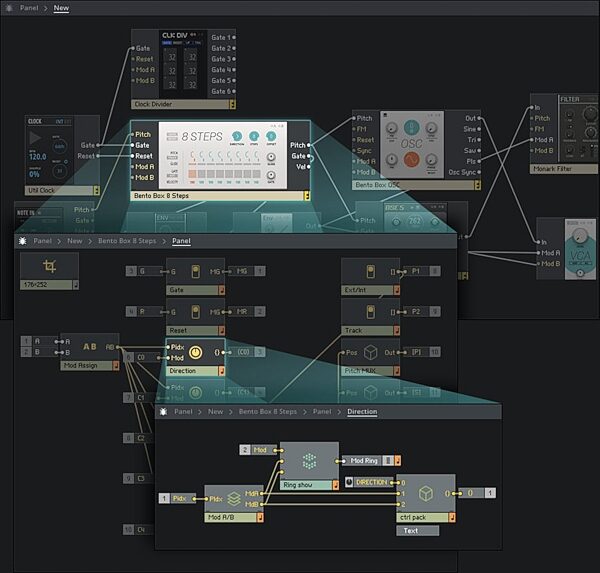The height and width of the screenshot is (573, 600).
Task: Click the Mod input terminal labeled 2
Action: (259, 450)
